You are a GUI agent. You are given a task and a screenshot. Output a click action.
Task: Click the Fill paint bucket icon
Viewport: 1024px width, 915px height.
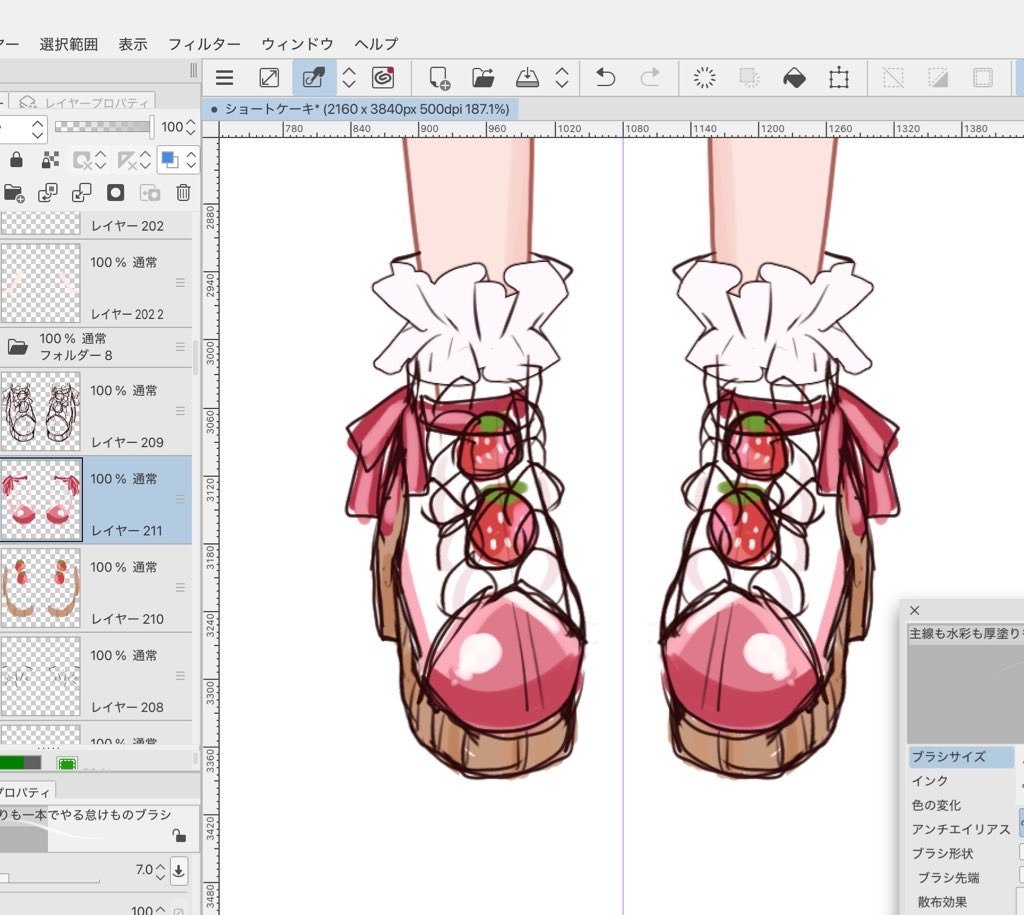pos(794,78)
